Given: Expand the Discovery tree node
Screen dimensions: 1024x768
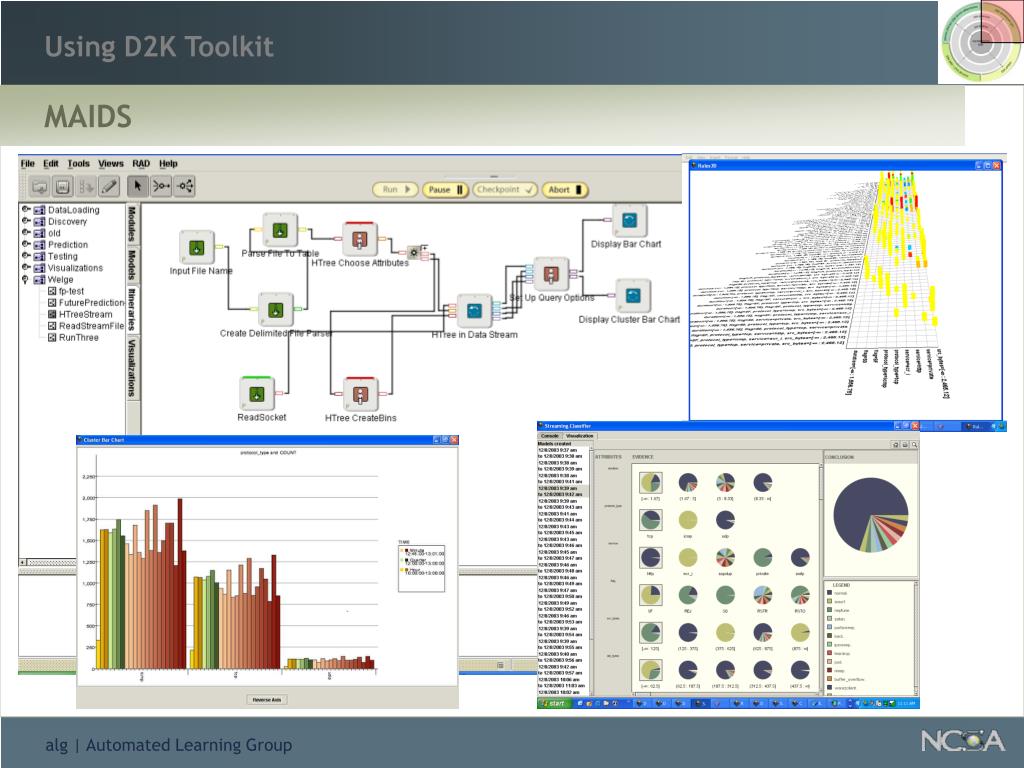Looking at the screenshot, I should coord(25,221).
